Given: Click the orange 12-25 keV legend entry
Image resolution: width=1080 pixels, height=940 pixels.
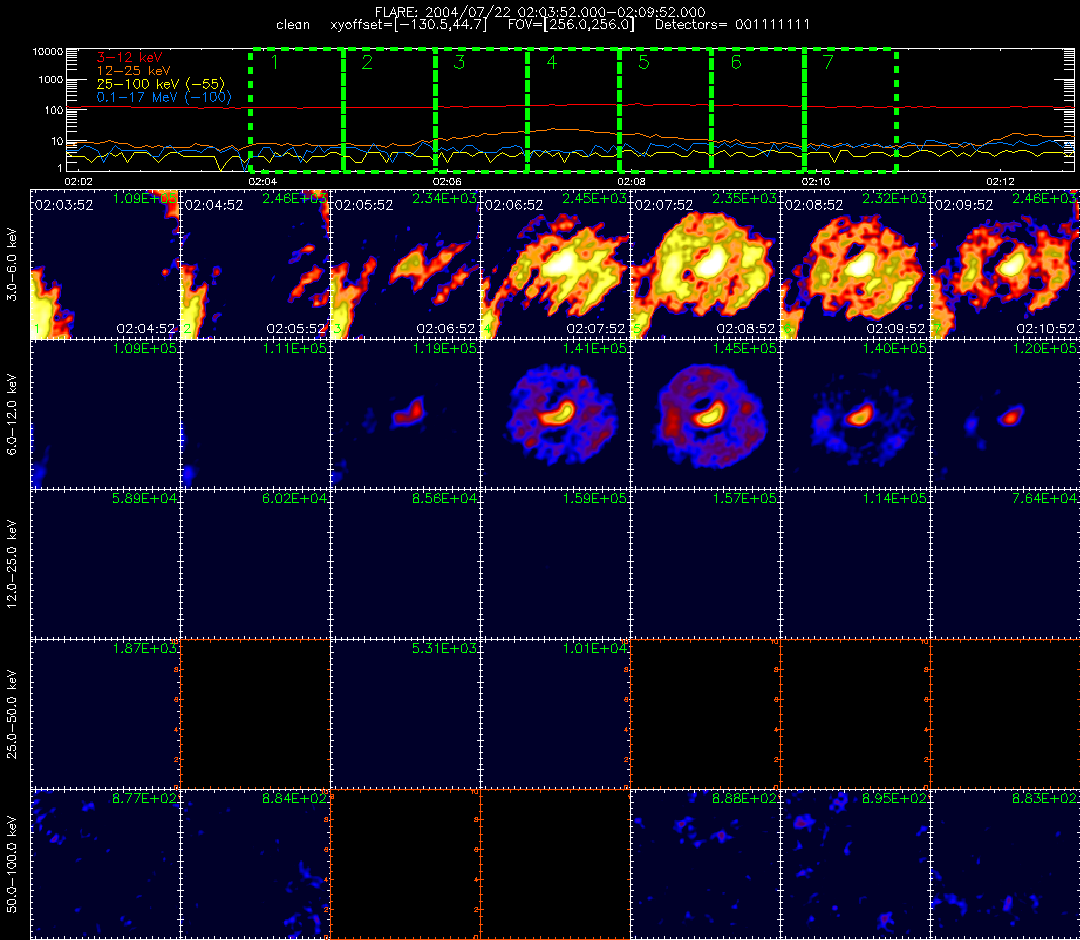Looking at the screenshot, I should pos(134,71).
